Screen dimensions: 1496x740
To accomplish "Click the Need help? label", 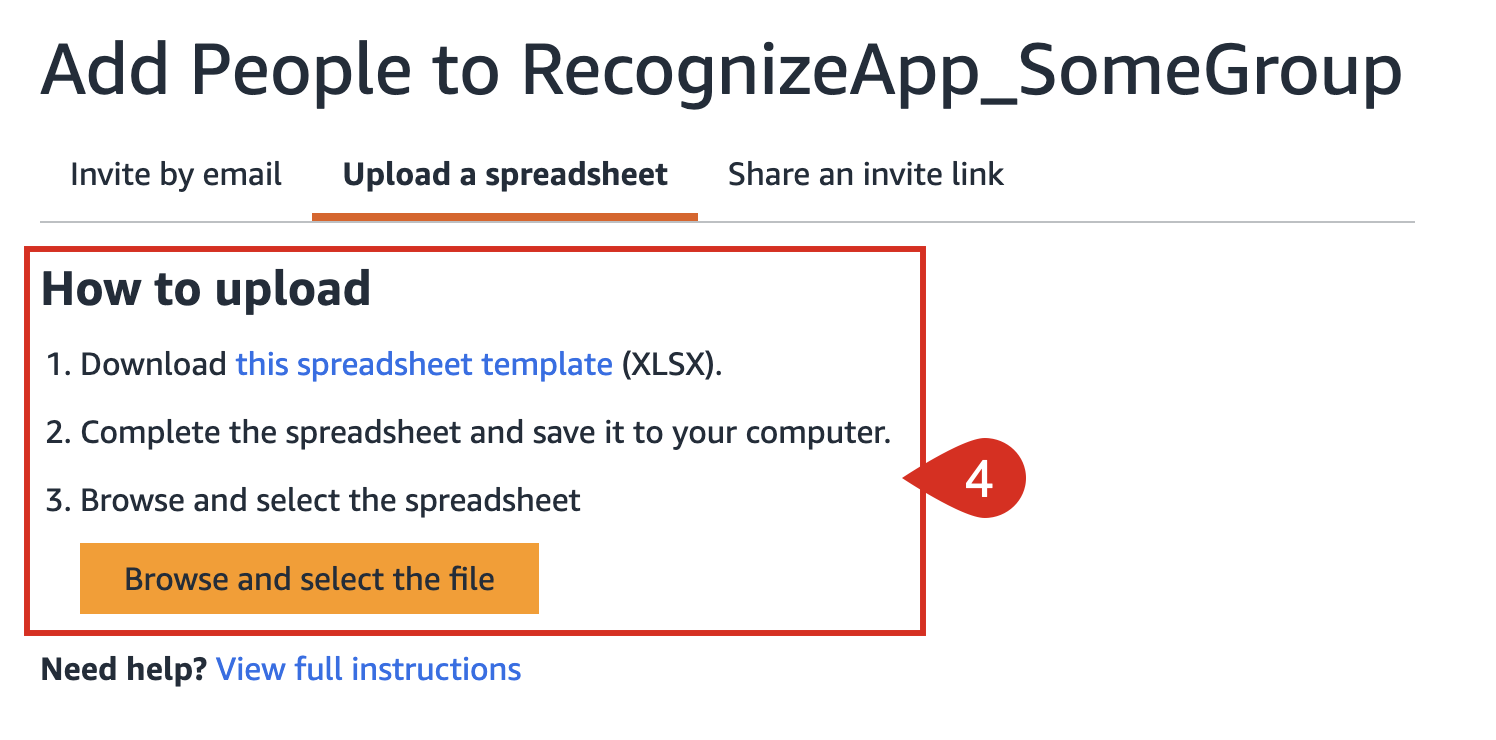I will (124, 669).
